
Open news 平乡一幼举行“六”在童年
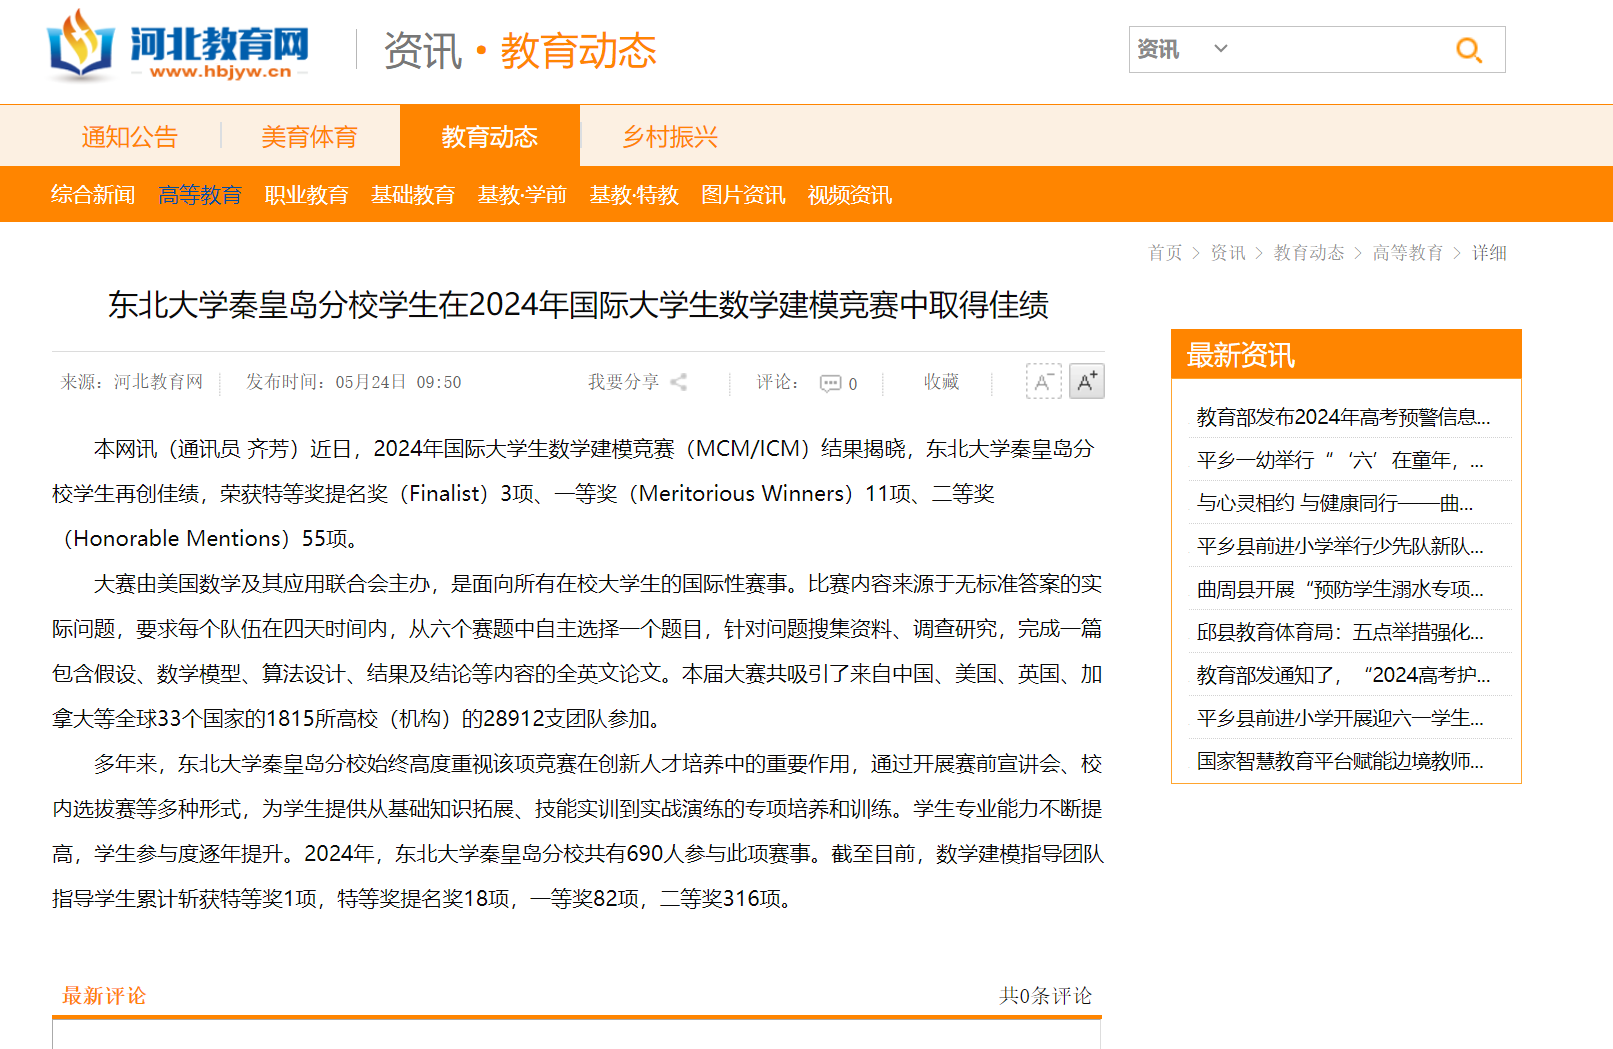coord(1340,460)
